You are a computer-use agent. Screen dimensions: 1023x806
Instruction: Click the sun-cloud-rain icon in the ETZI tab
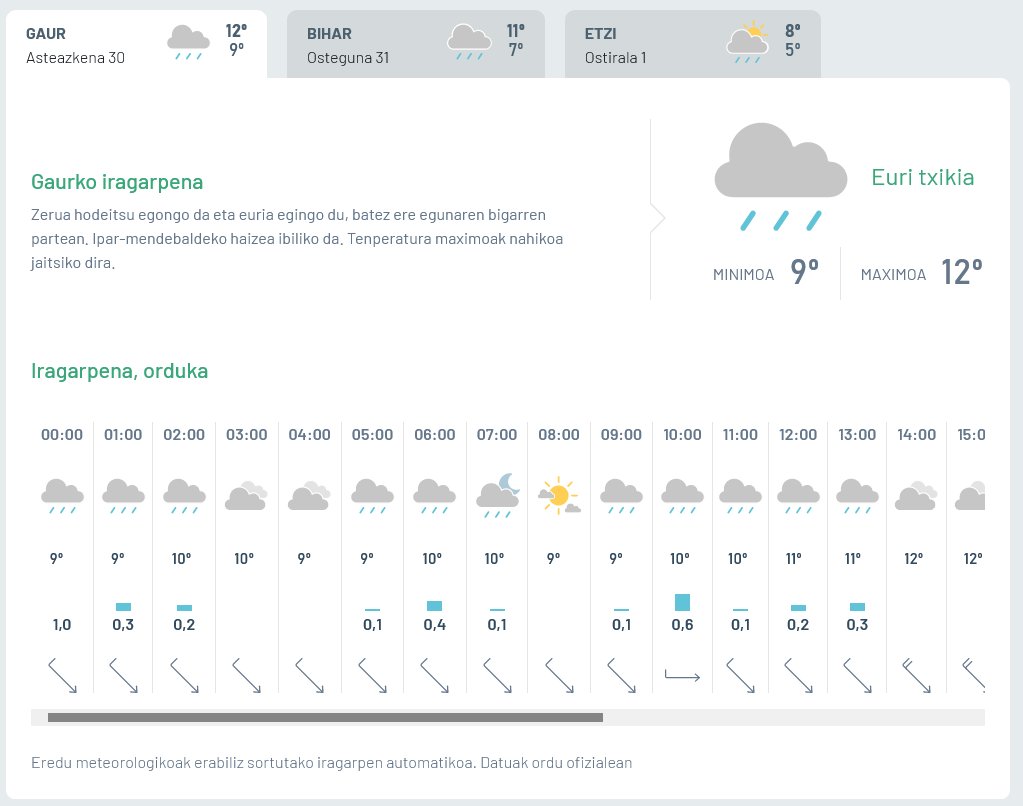(x=748, y=43)
